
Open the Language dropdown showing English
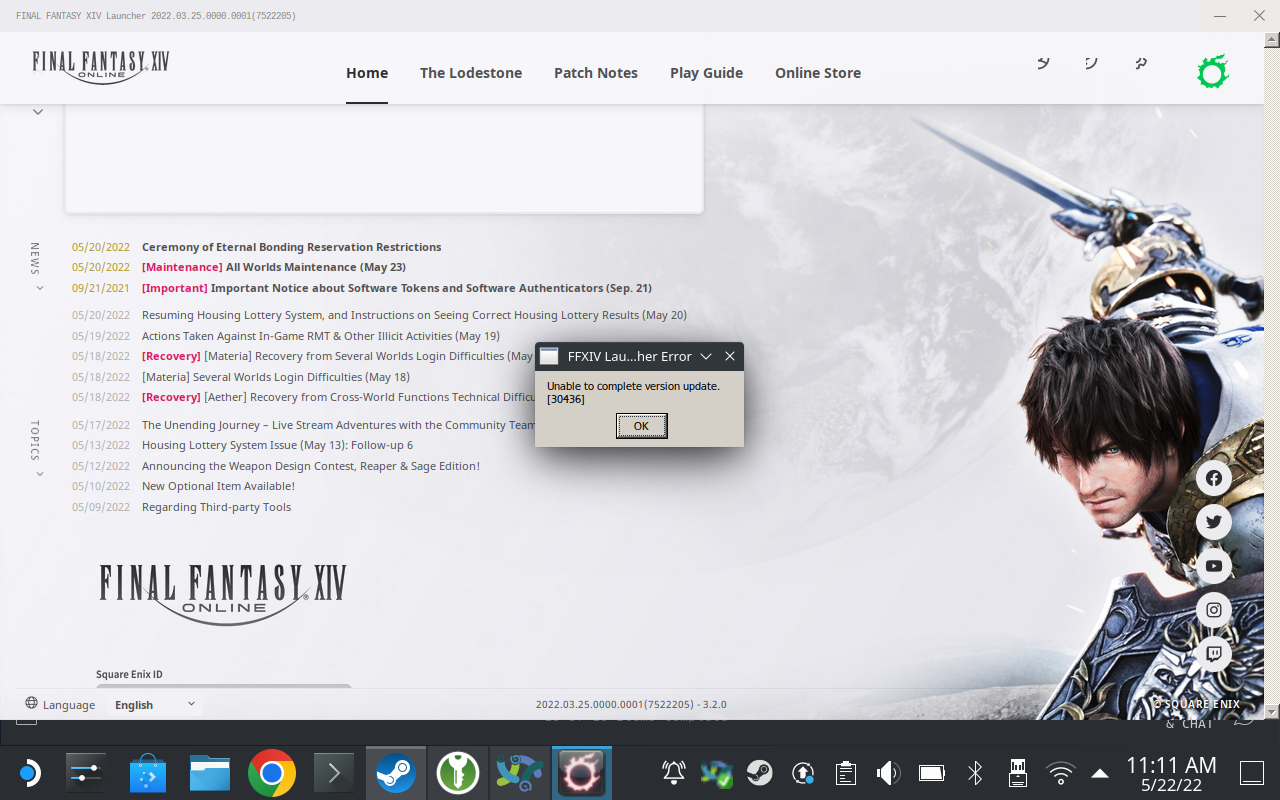[x=155, y=704]
